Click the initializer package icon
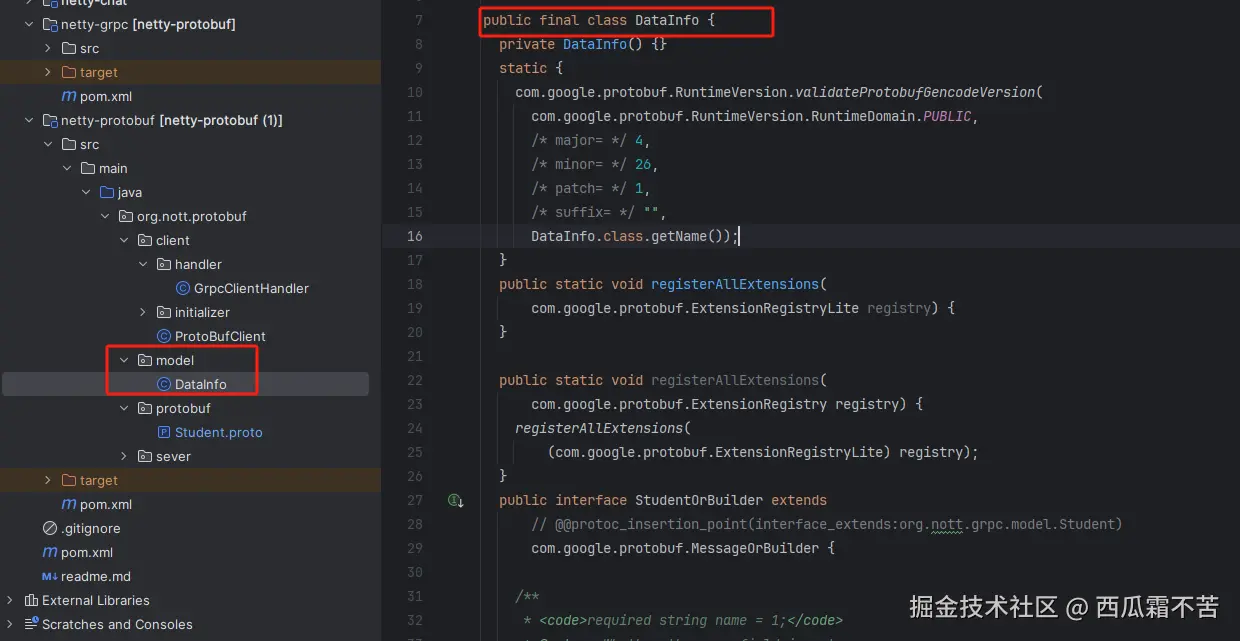1240x641 pixels. pos(164,312)
